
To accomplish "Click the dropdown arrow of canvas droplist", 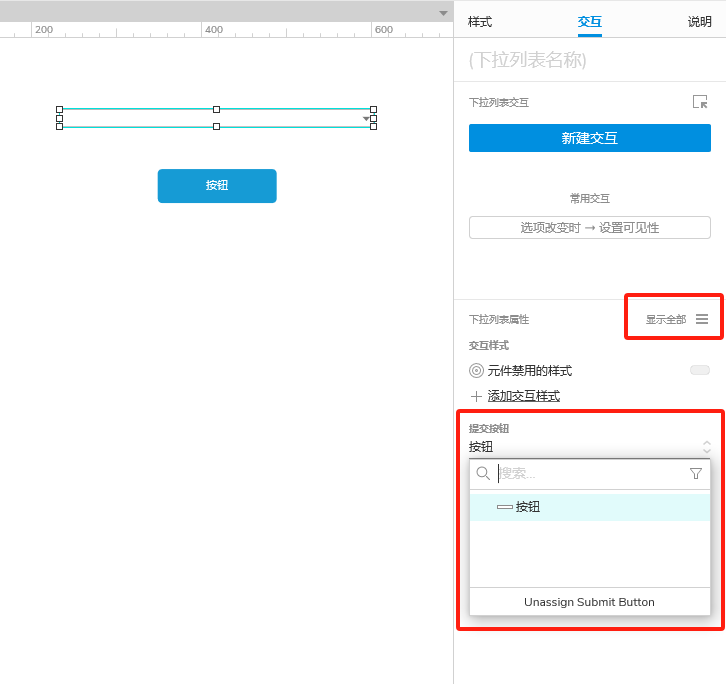I will click(x=366, y=119).
